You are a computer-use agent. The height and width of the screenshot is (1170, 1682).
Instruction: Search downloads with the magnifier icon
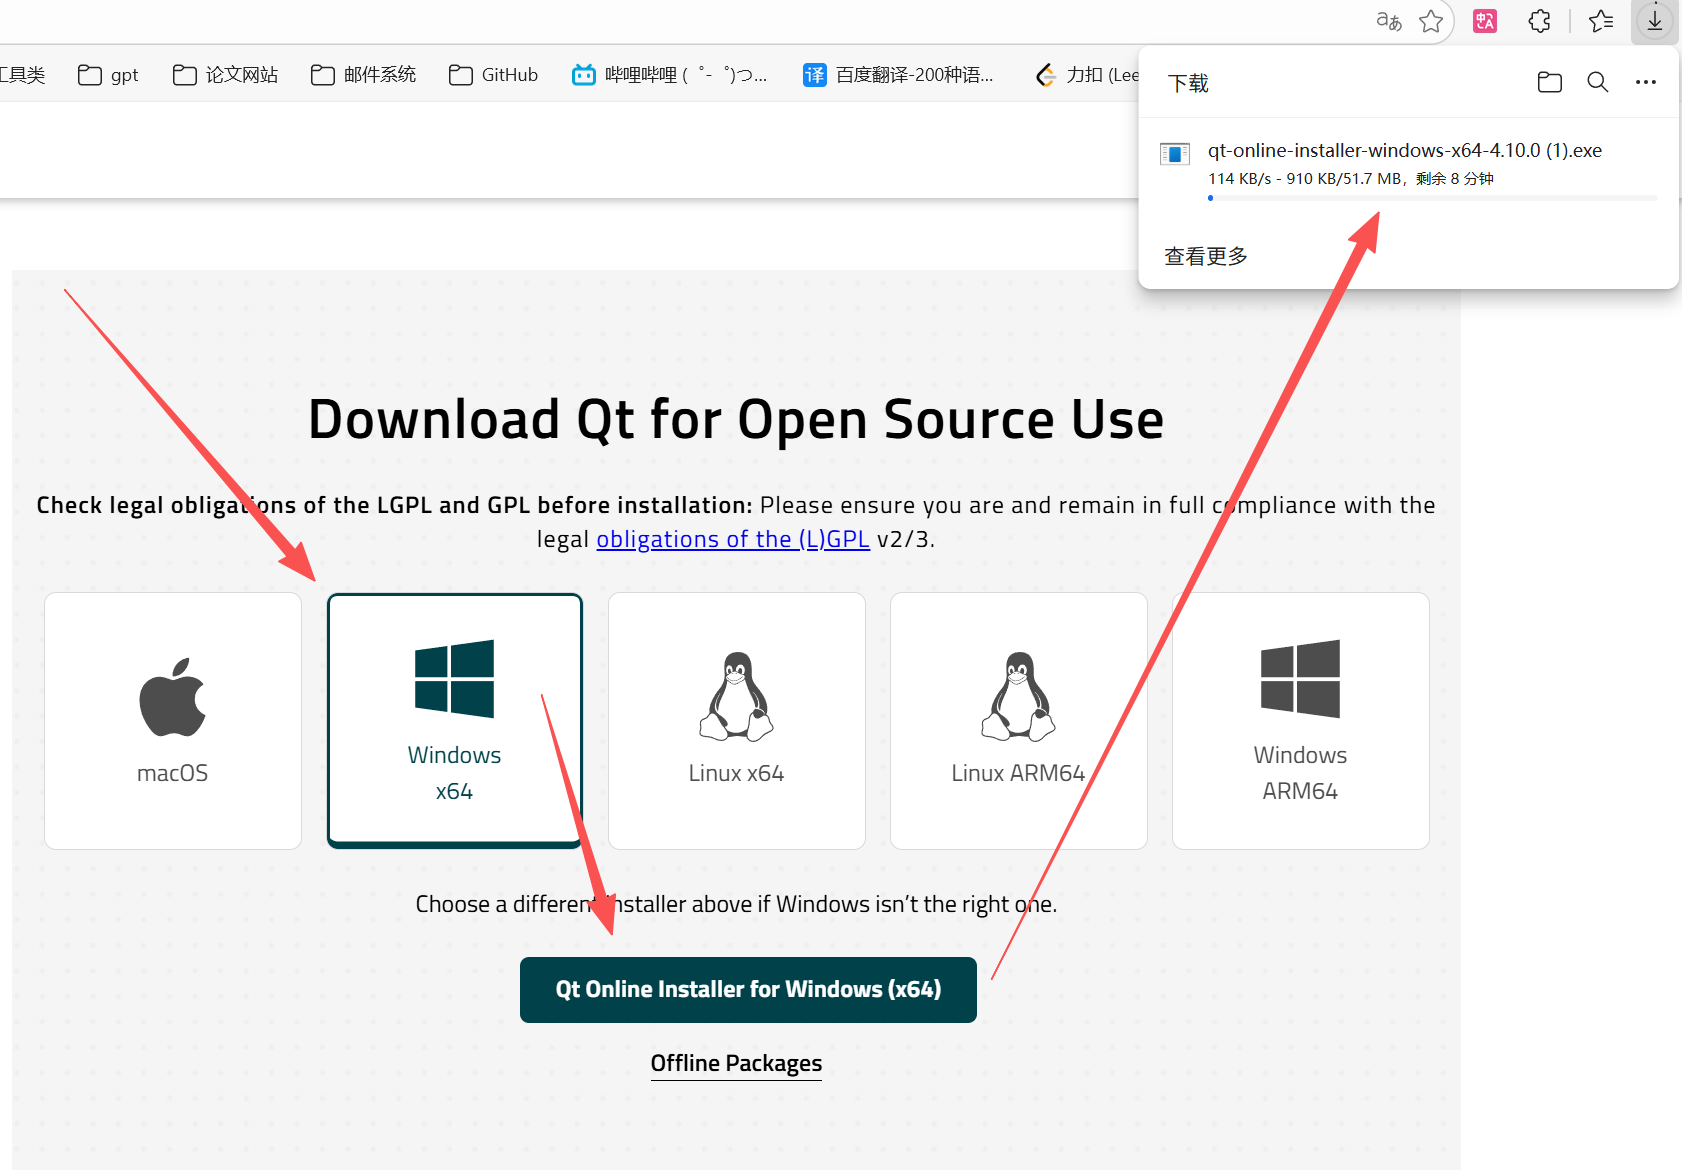point(1598,82)
